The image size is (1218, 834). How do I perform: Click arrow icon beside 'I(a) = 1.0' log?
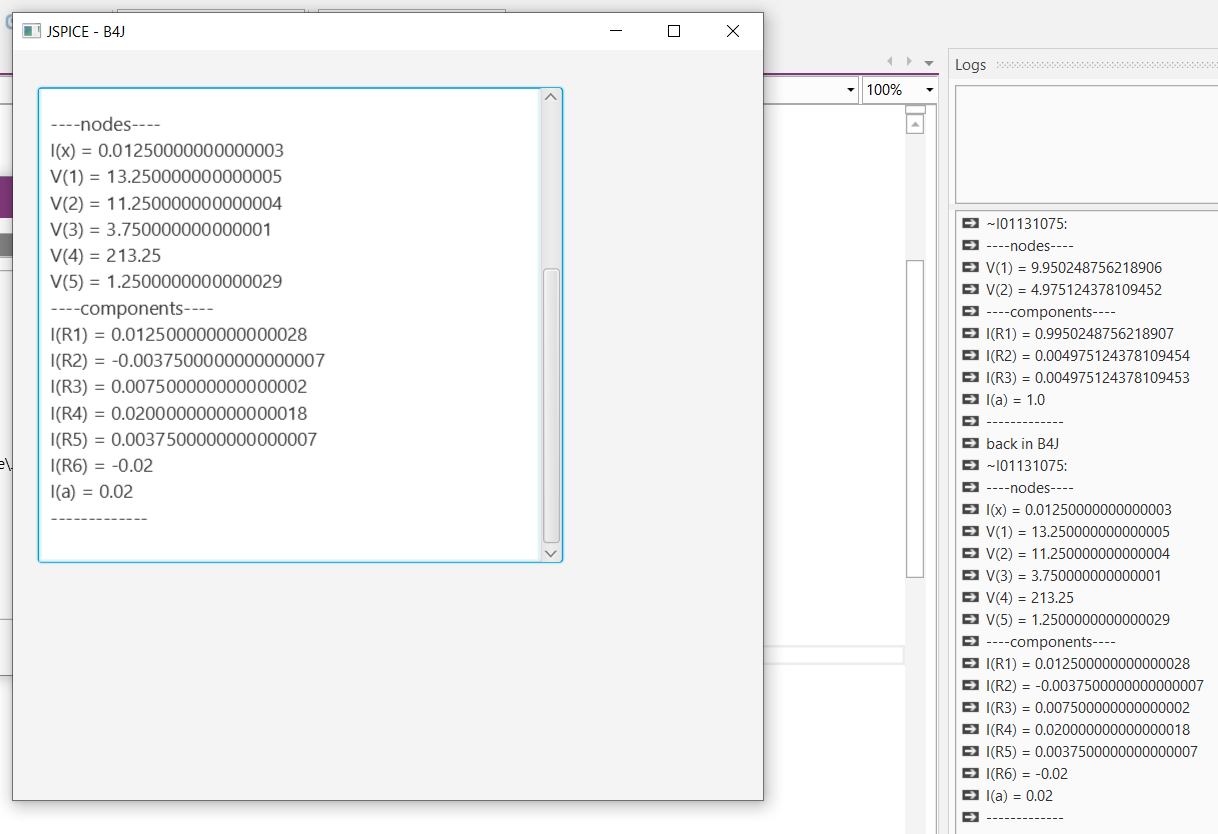(969, 400)
